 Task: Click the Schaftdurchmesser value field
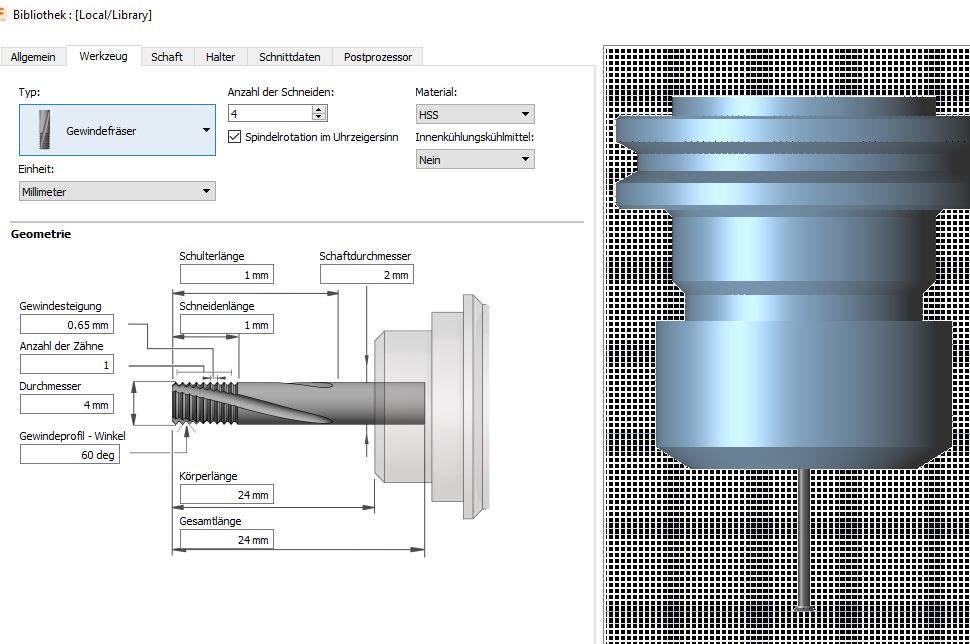point(367,275)
